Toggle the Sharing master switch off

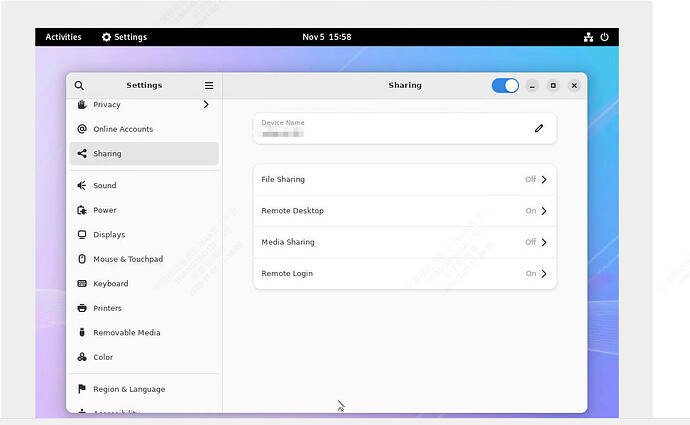coord(505,86)
